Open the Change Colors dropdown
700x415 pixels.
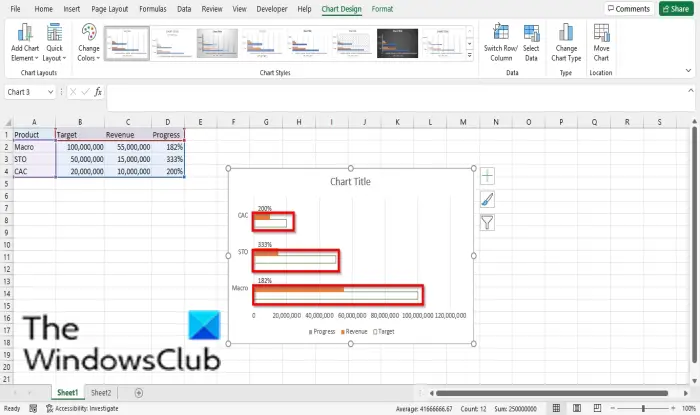pyautogui.click(x=88, y=43)
